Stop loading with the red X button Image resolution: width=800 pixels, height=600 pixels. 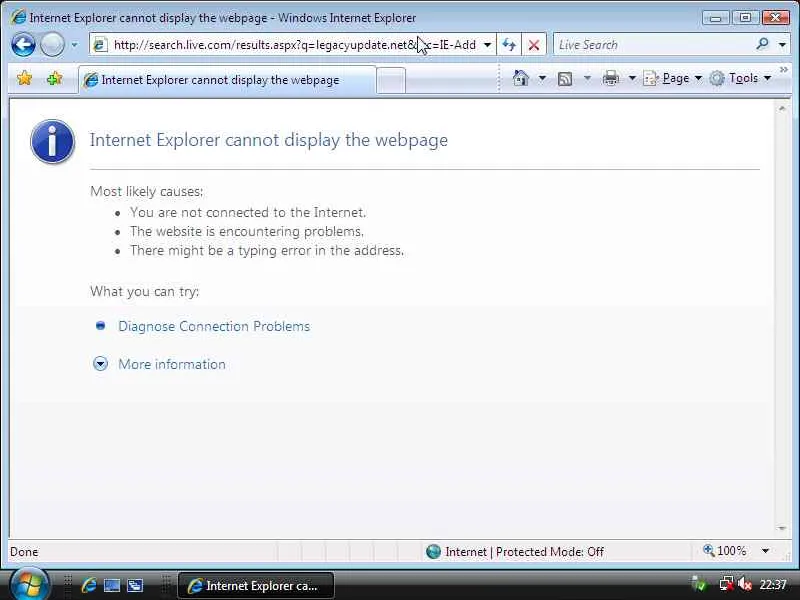[x=534, y=45]
